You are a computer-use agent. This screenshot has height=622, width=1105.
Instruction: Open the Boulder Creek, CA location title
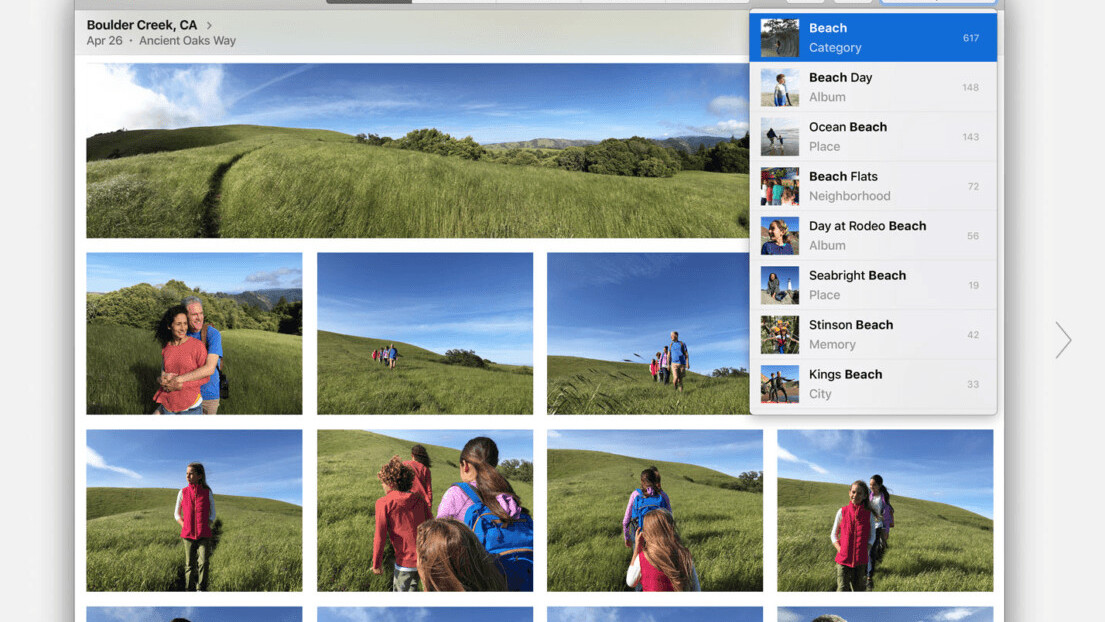pos(142,25)
